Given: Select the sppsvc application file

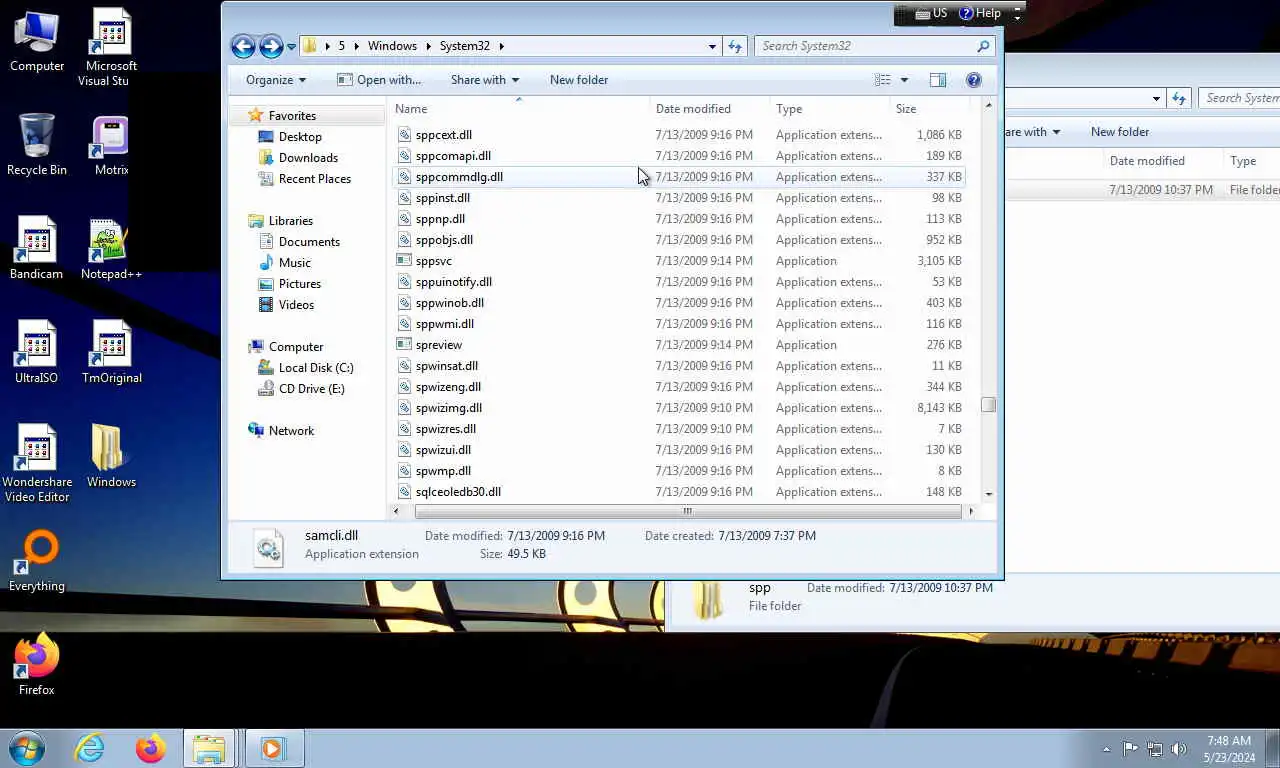Looking at the screenshot, I should coord(433,261).
